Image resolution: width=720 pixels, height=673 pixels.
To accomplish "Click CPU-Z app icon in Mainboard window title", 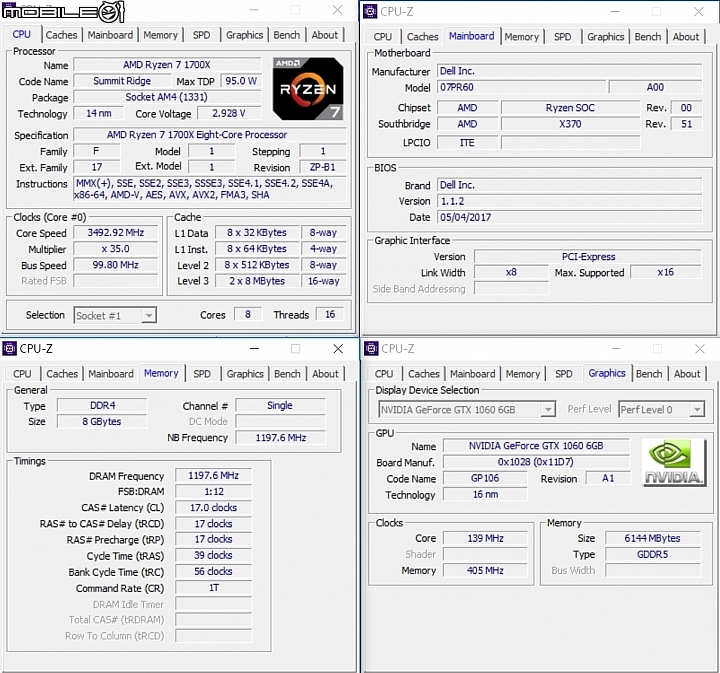I will tap(370, 11).
